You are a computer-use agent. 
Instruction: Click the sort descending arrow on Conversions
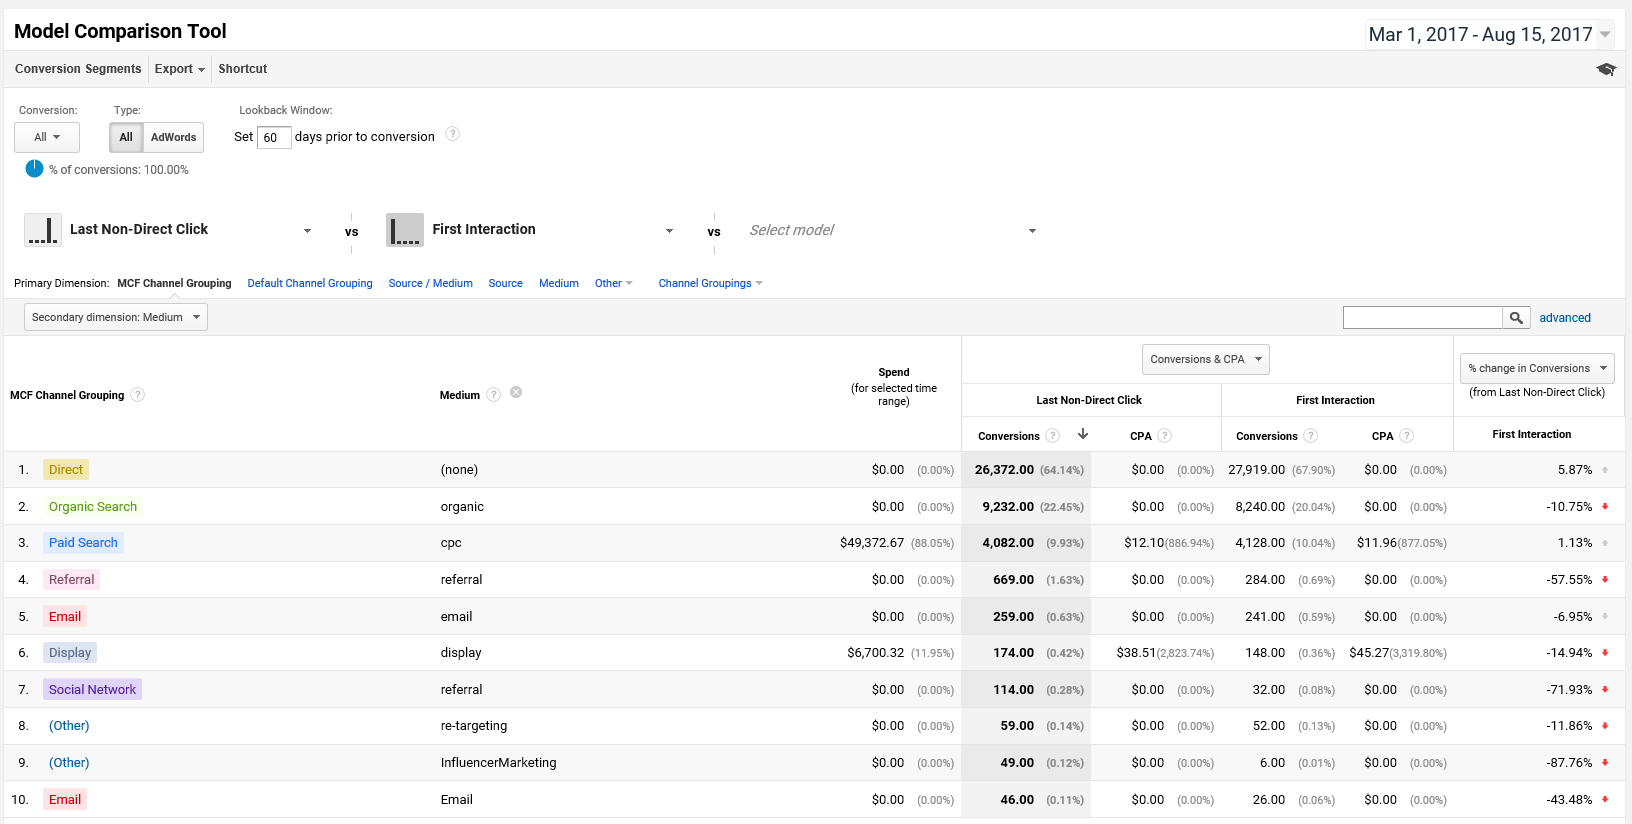click(1083, 434)
